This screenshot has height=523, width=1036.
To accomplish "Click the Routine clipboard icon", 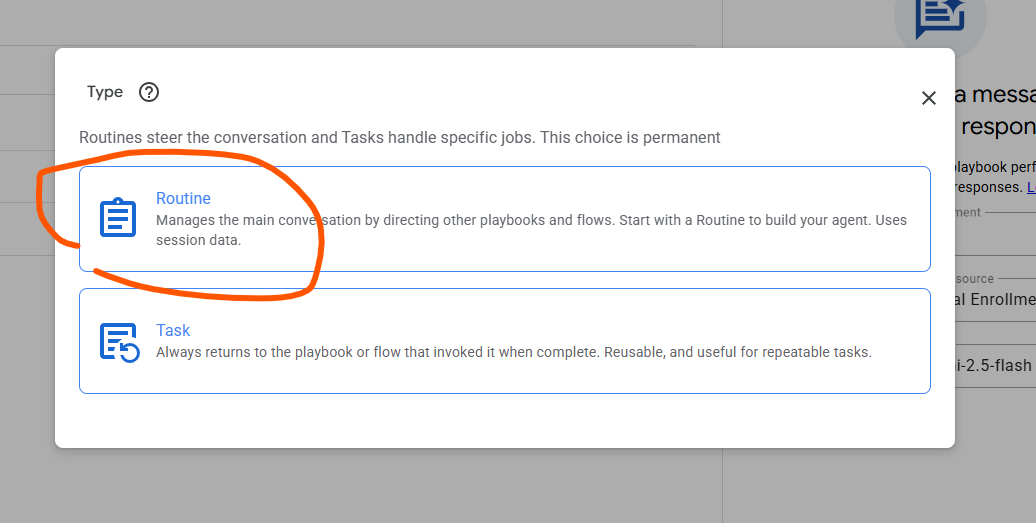I will click(x=118, y=218).
